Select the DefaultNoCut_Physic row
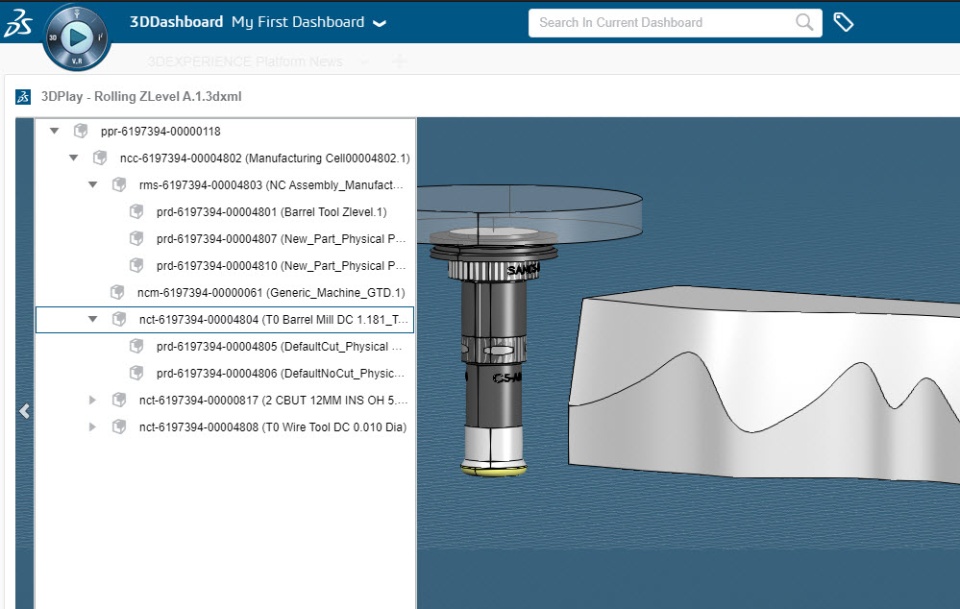This screenshot has height=609, width=960. 225,373
